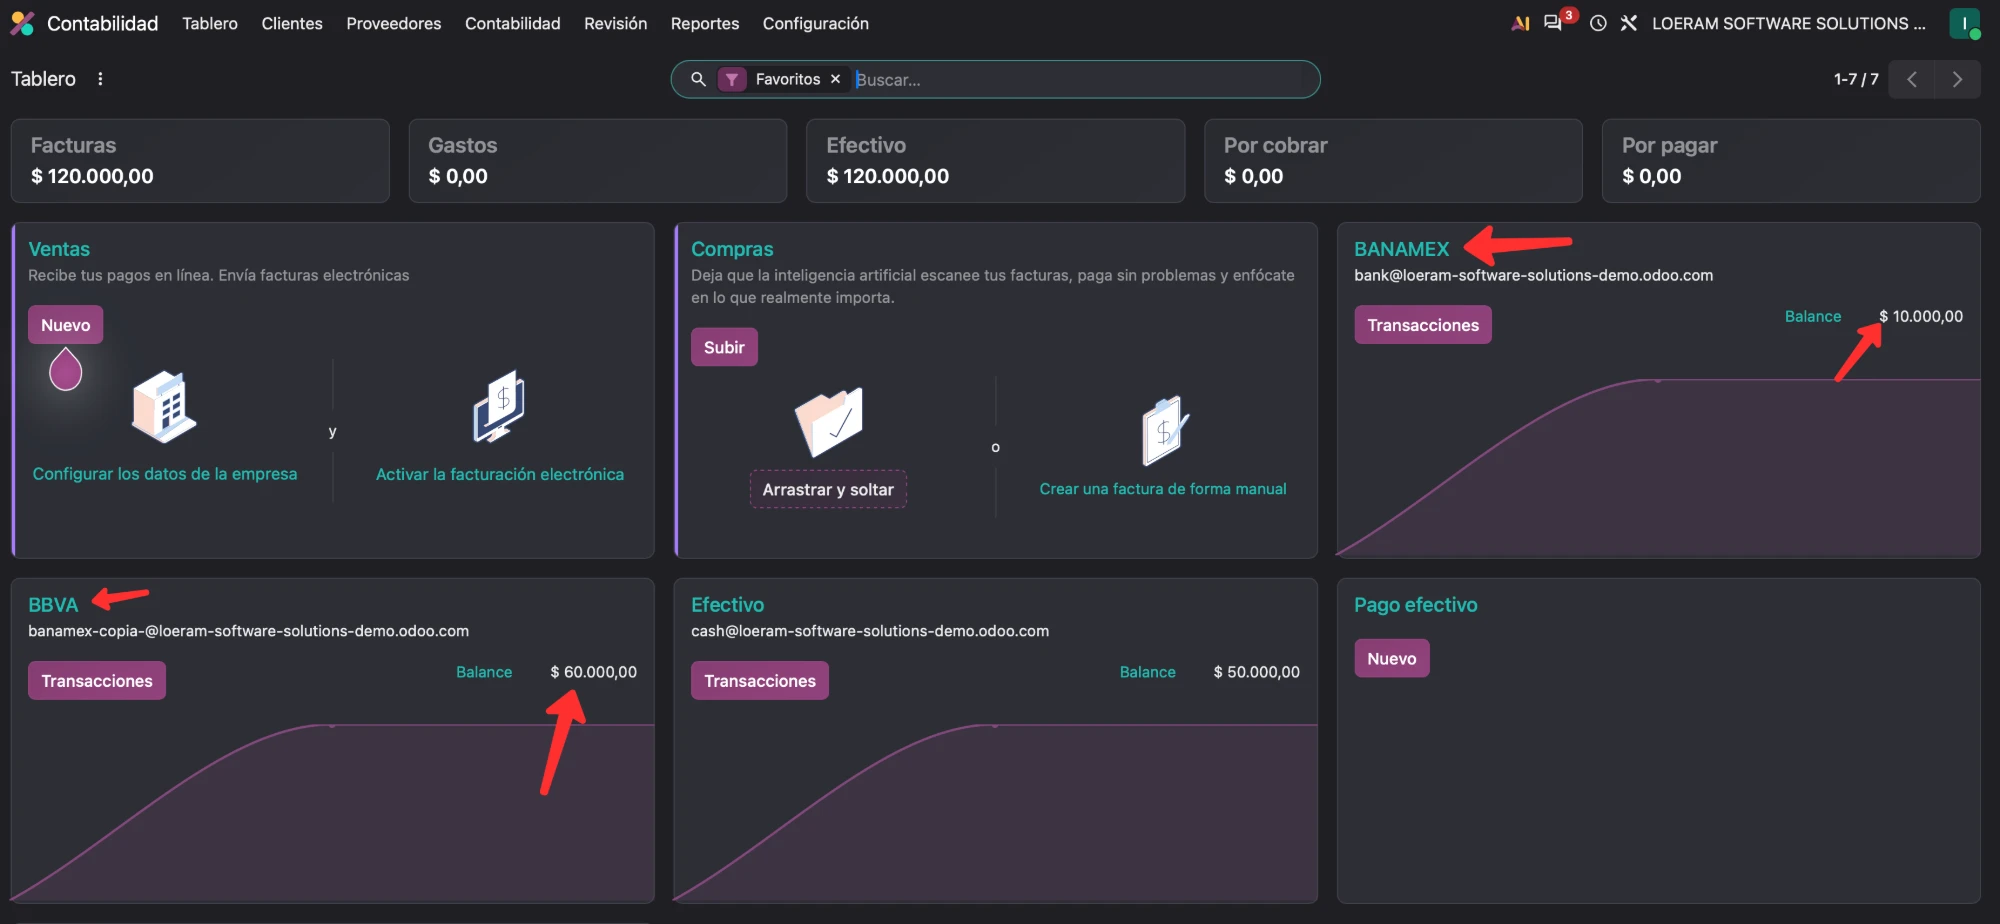The width and height of the screenshot is (2000, 924).
Task: Open the company switcher LOERAM SOFTWARE SOLUTIONS
Action: pos(1789,23)
